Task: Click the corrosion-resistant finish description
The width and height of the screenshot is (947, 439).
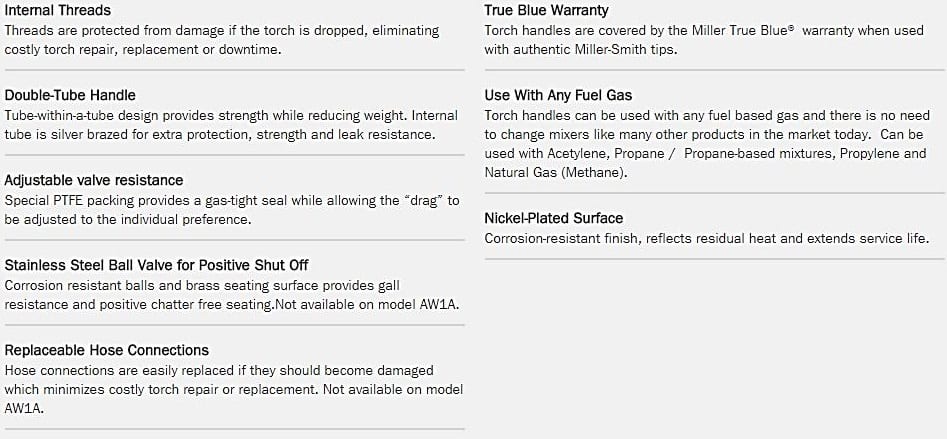Action: pos(707,239)
